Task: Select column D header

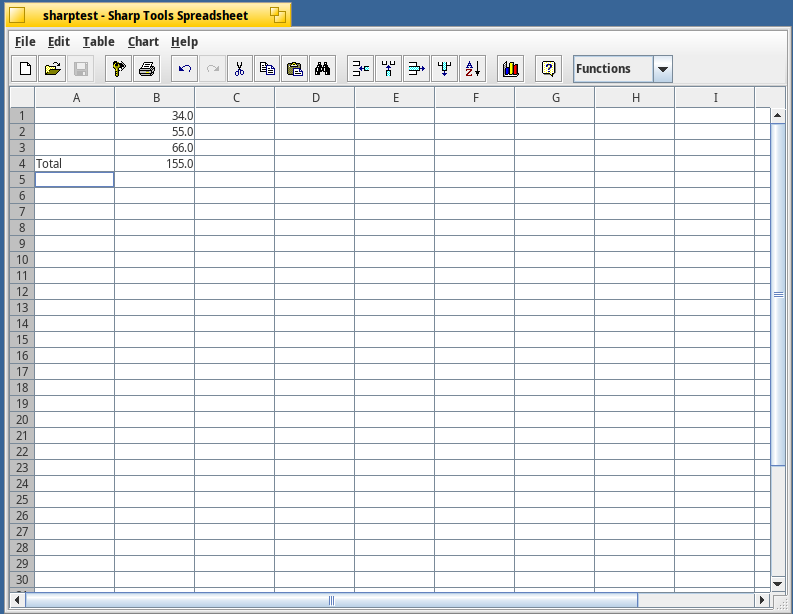Action: click(x=315, y=98)
